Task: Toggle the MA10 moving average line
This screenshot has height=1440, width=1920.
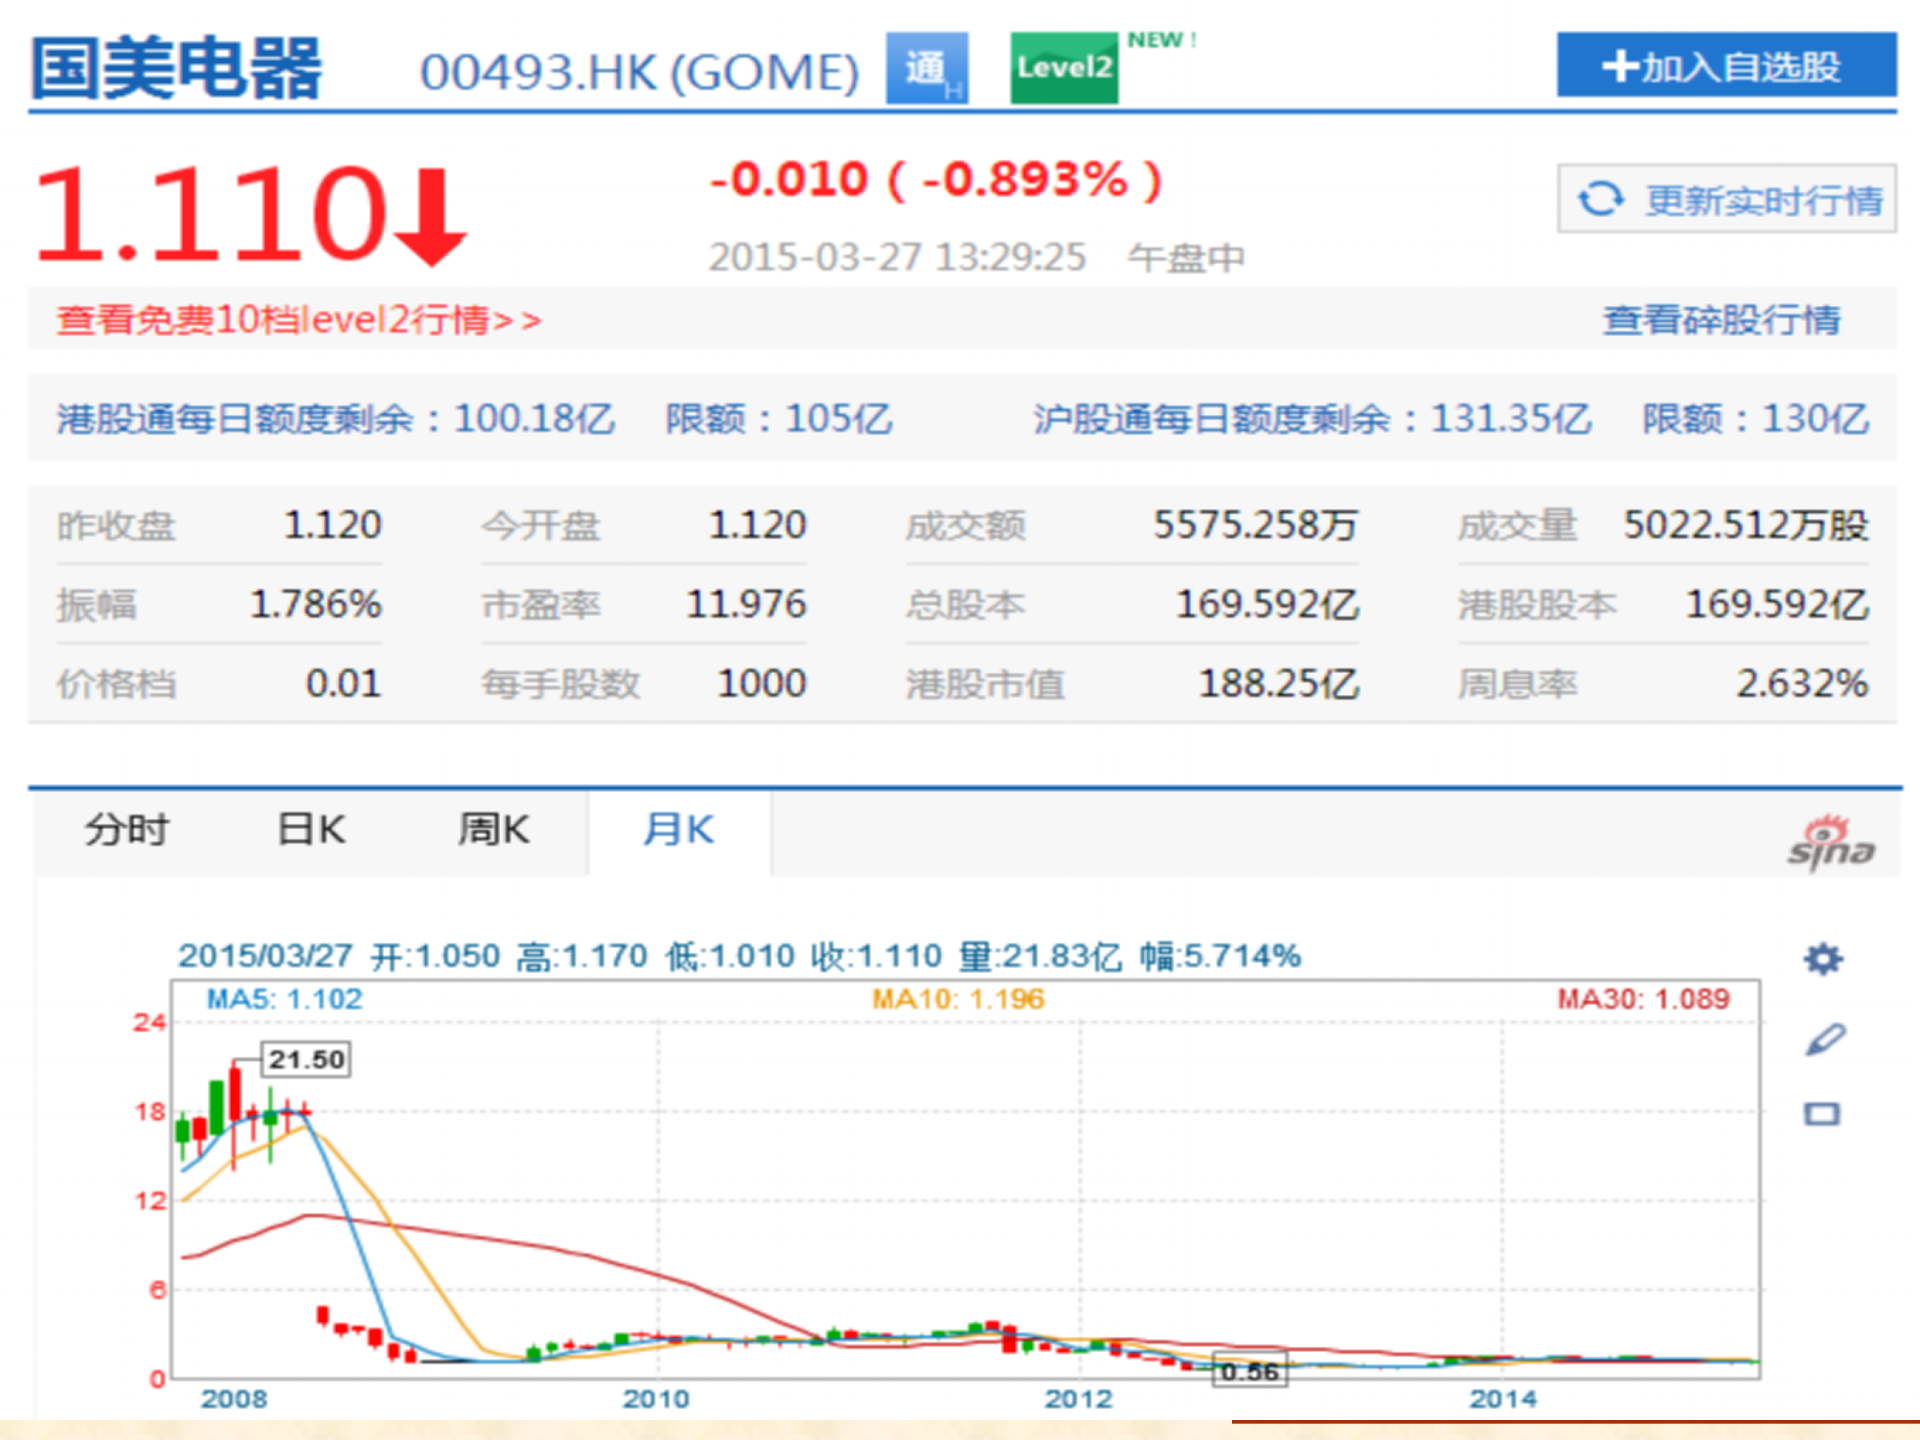Action: point(956,998)
